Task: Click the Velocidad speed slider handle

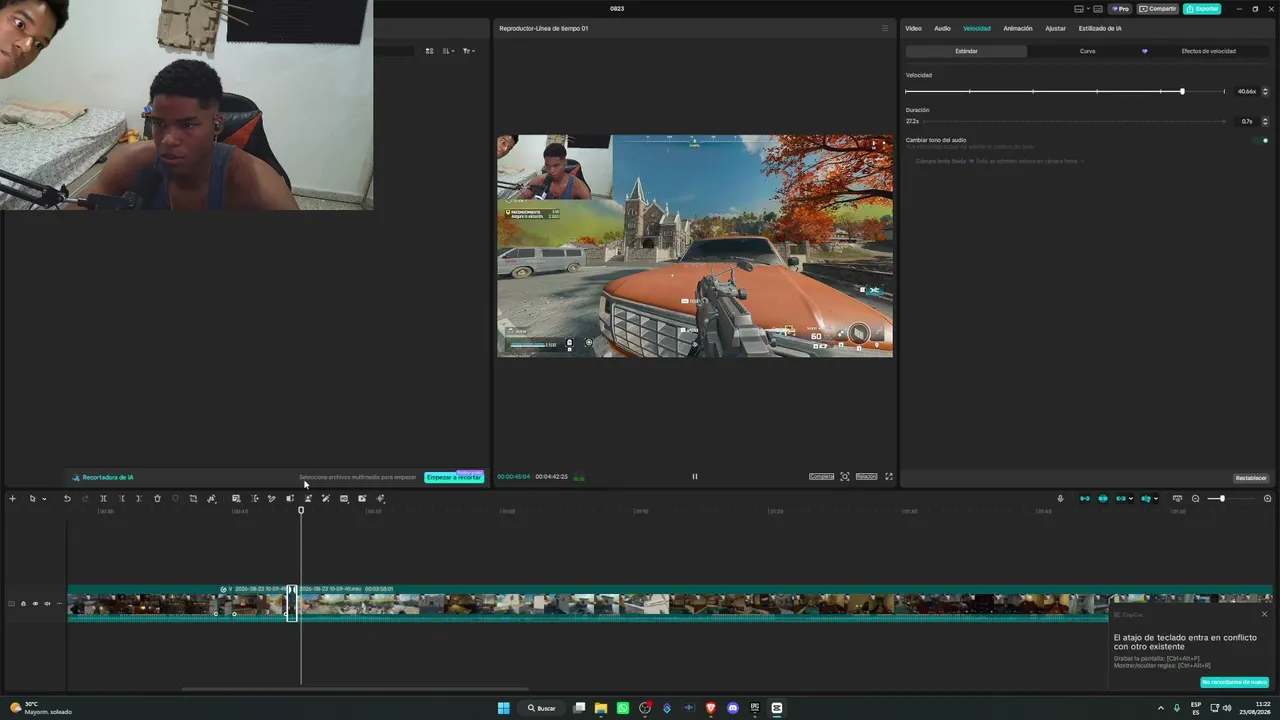Action: [1182, 91]
